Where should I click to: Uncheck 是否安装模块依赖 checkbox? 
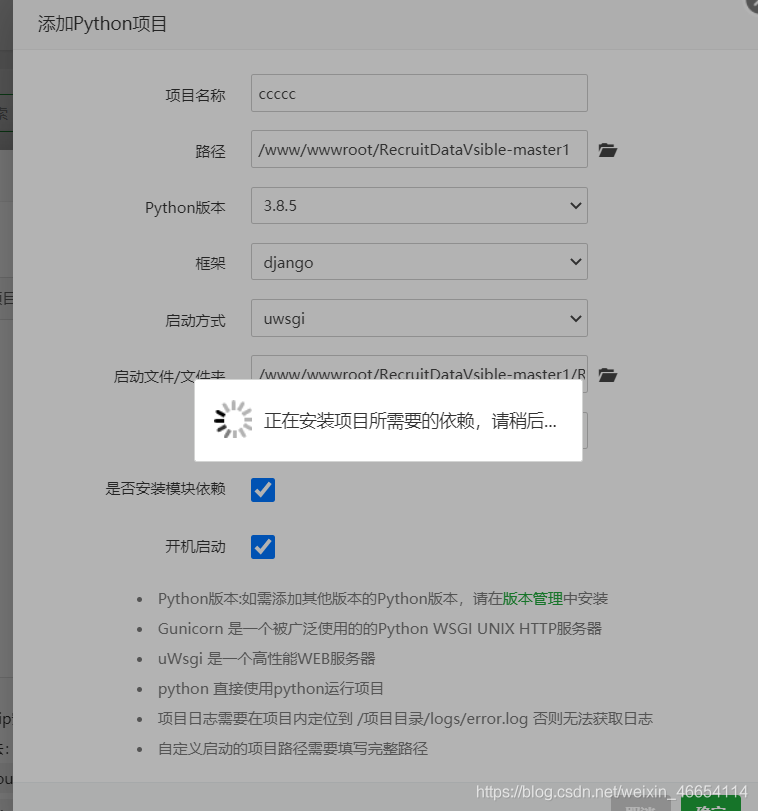(x=263, y=490)
